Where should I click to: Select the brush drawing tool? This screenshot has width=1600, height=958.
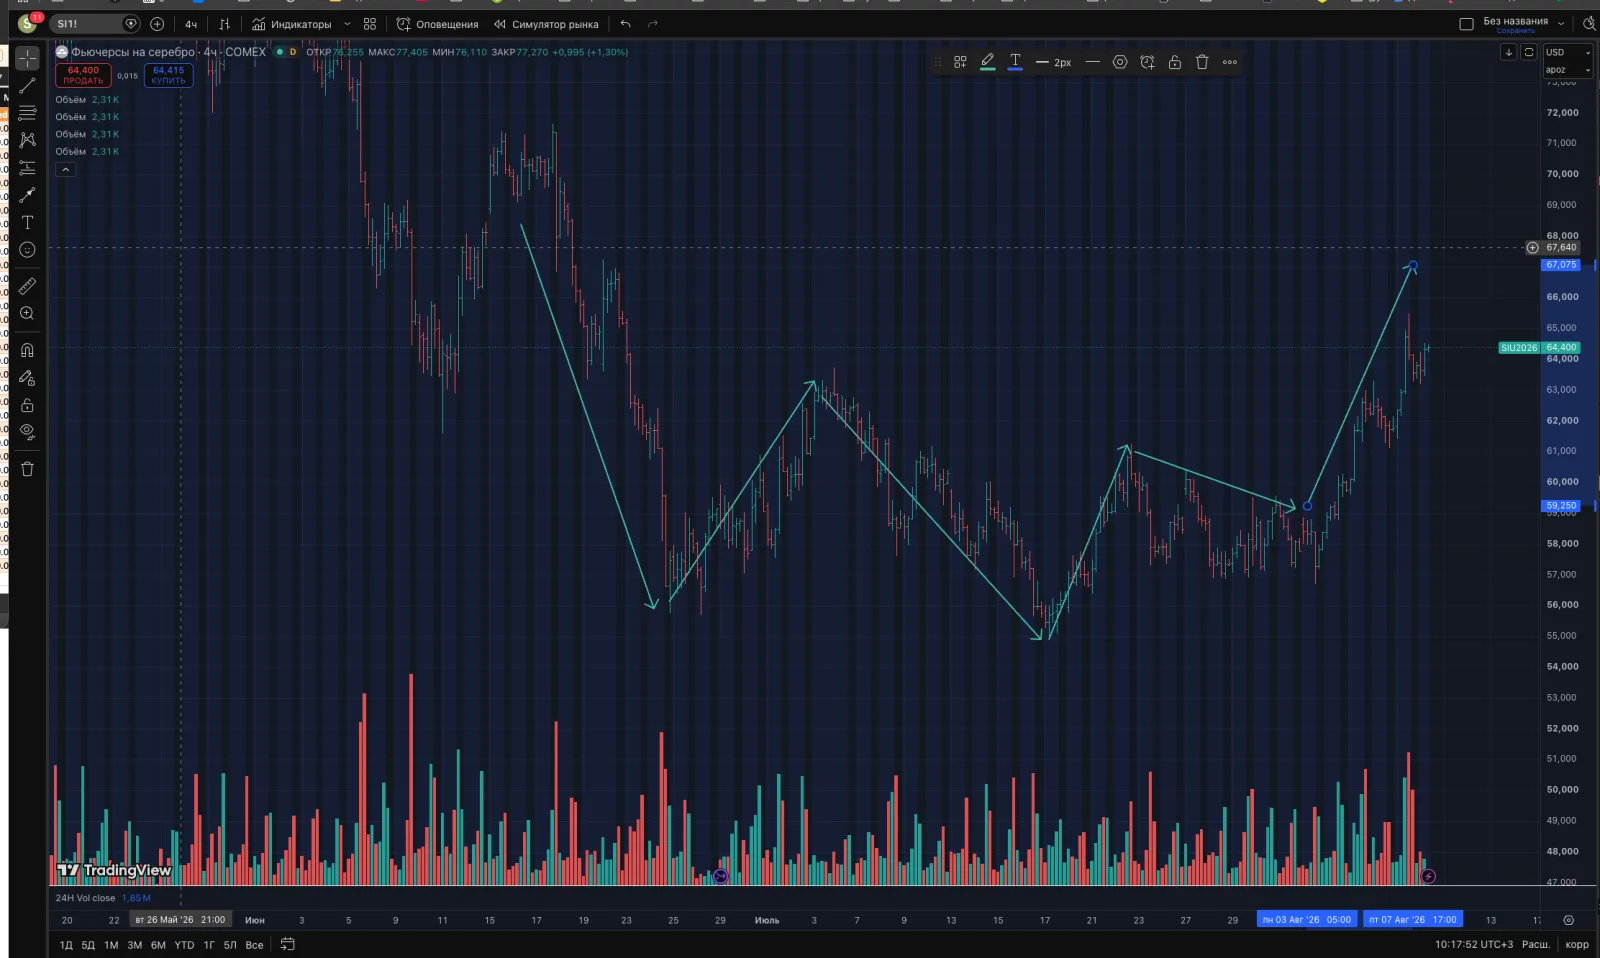coord(27,195)
